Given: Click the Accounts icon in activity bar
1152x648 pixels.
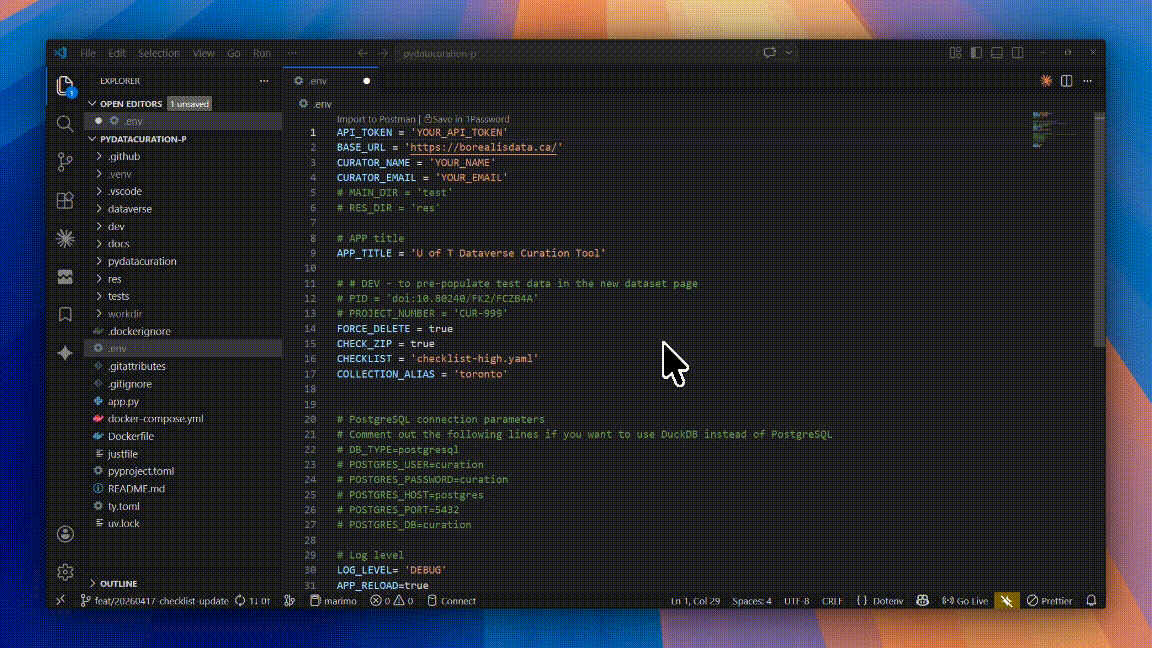Looking at the screenshot, I should click(65, 534).
